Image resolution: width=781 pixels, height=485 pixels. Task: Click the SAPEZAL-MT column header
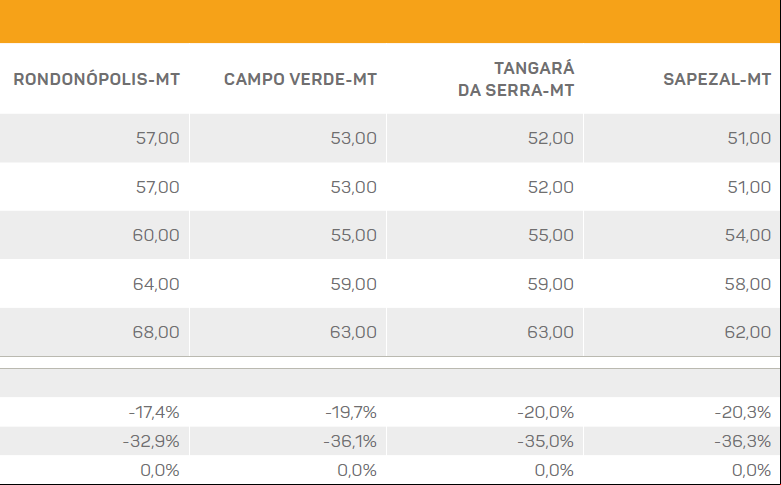717,80
